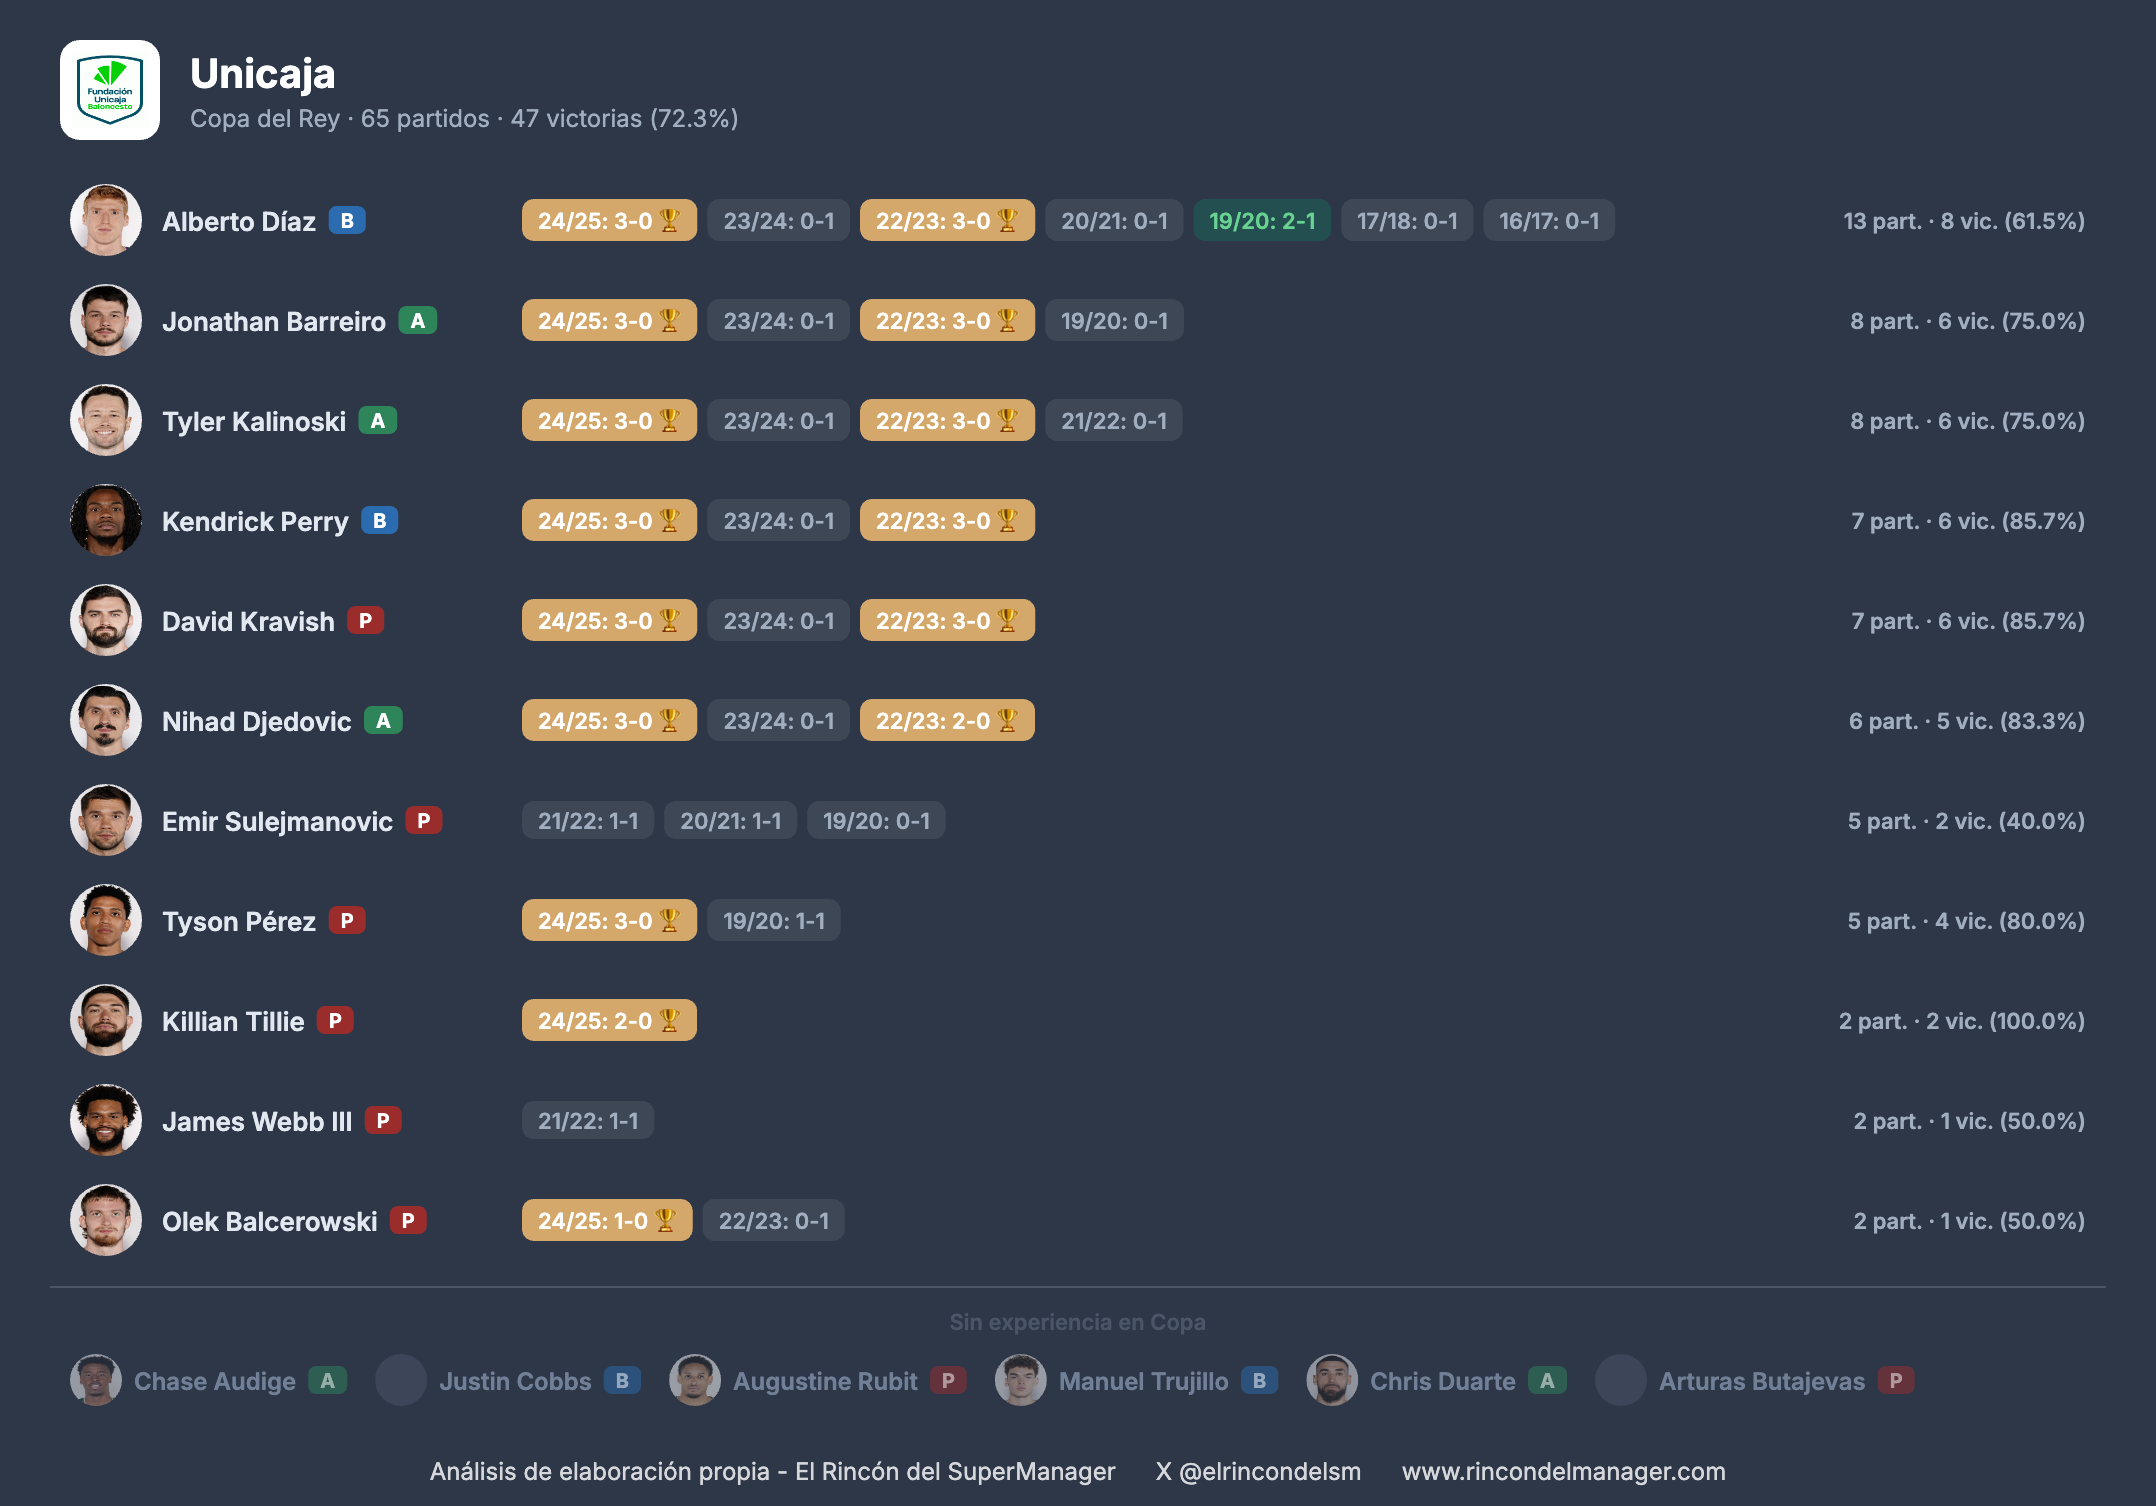Click Chris Duarte's small avatar
The width and height of the screenshot is (2156, 1506).
(x=1331, y=1380)
